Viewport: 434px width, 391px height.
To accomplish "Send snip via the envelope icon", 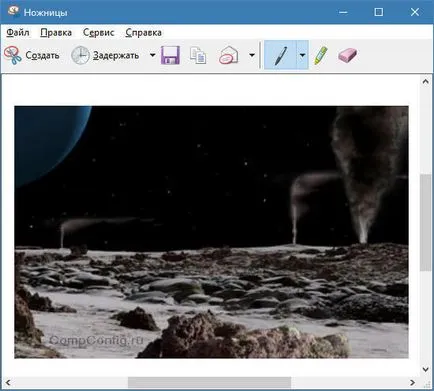I will coord(229,55).
